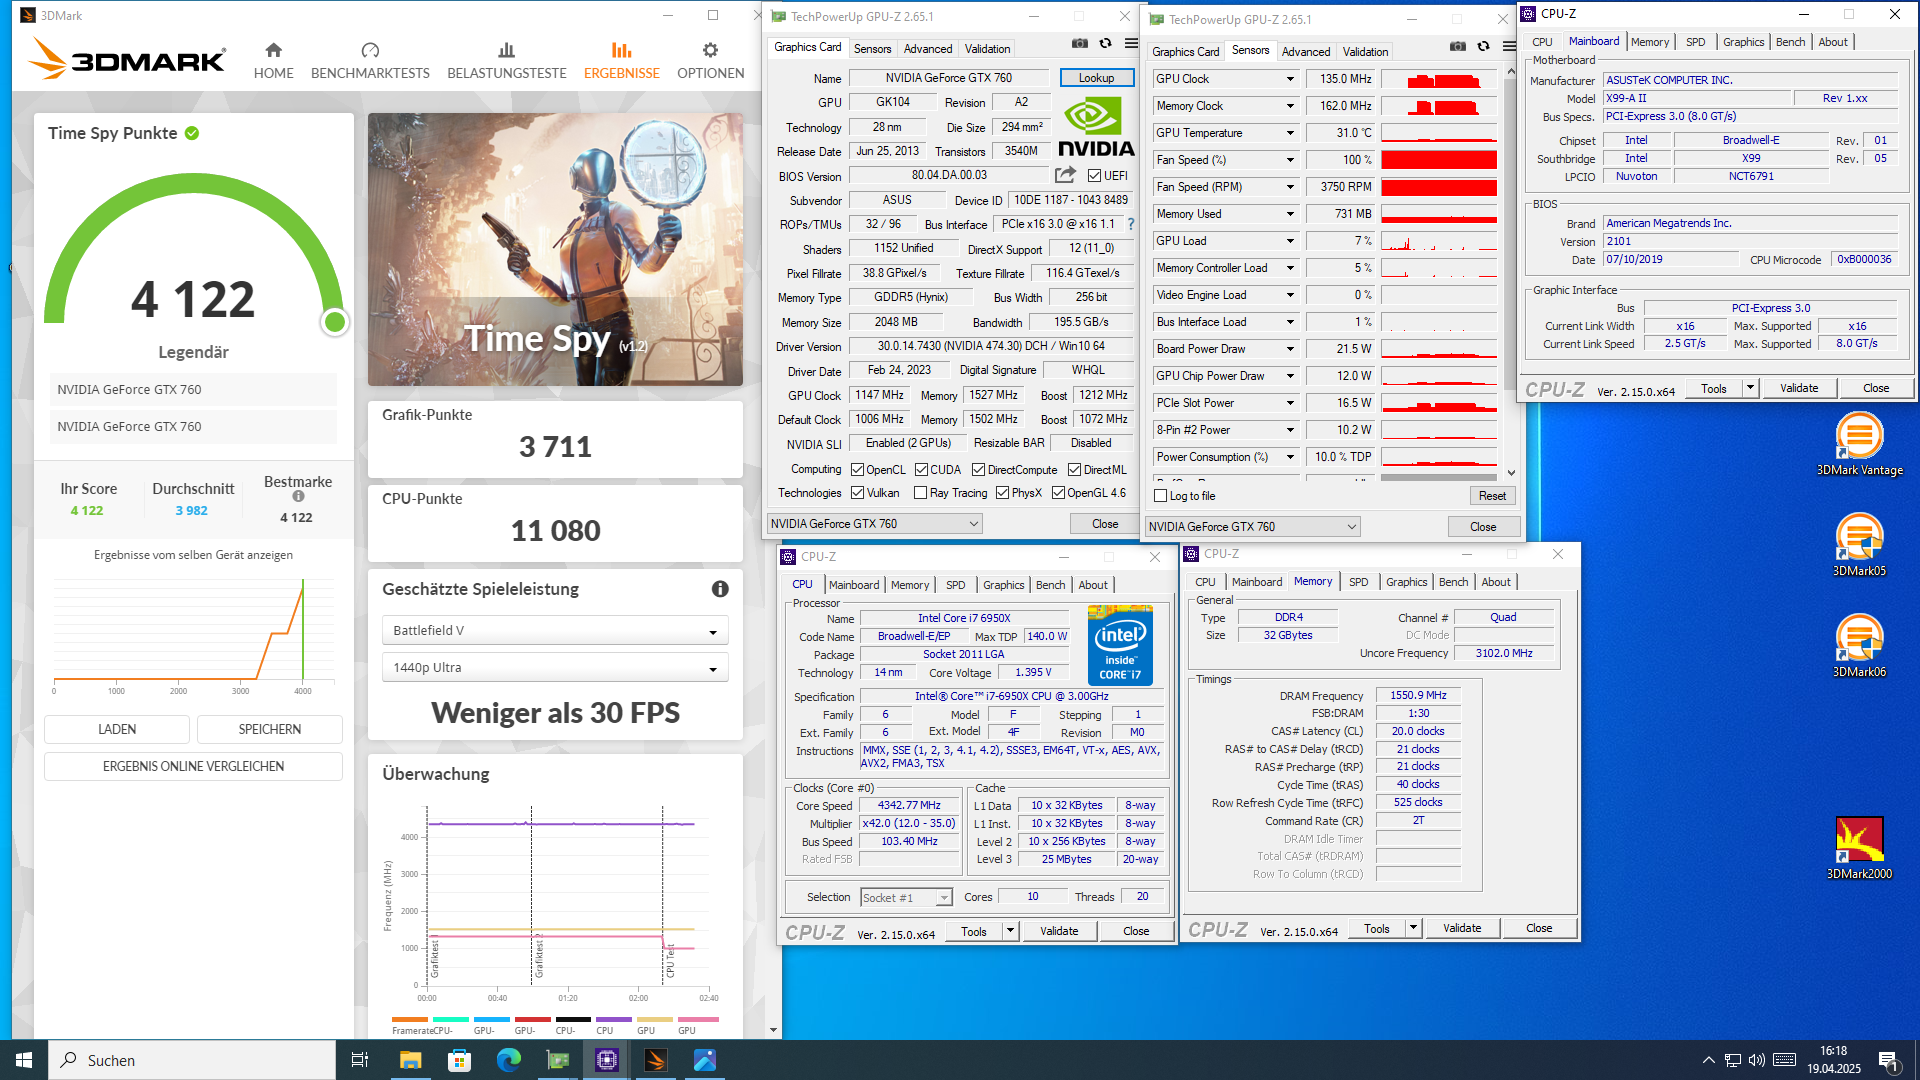Open Microsoft Edge from taskbar
Screen dimensions: 1920x1080
pos(508,1060)
